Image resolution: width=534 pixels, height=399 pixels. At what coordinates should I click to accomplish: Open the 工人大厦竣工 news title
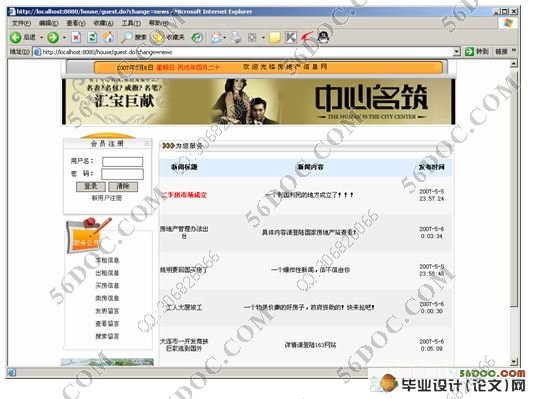coord(184,307)
